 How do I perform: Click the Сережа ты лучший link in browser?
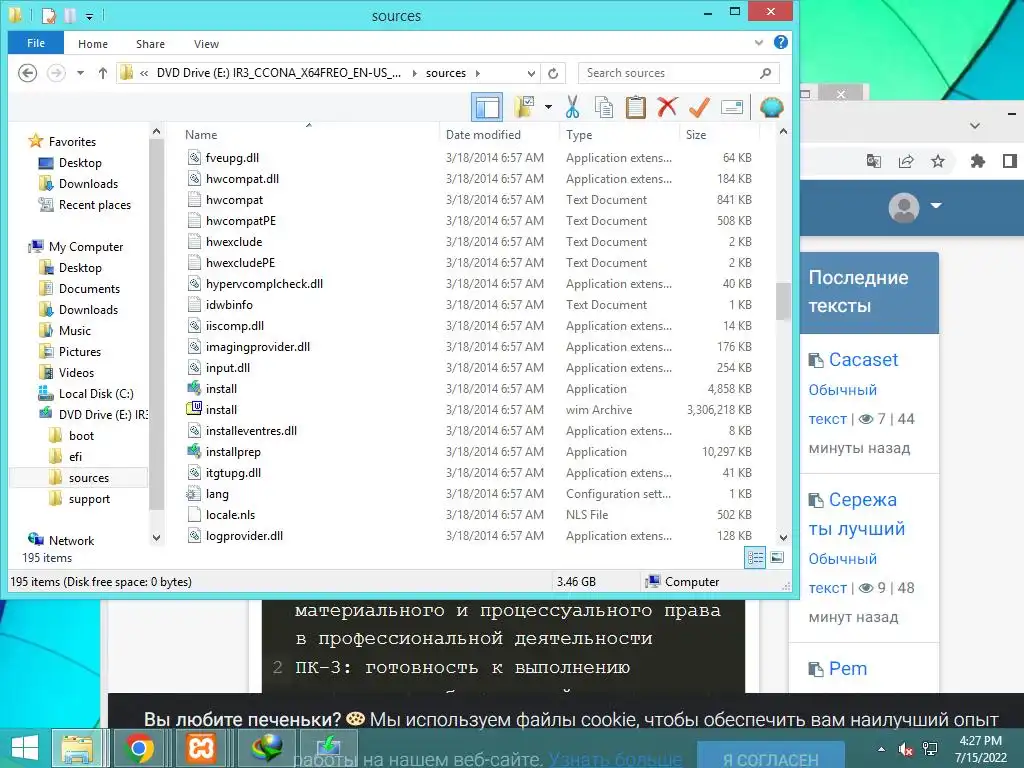857,514
